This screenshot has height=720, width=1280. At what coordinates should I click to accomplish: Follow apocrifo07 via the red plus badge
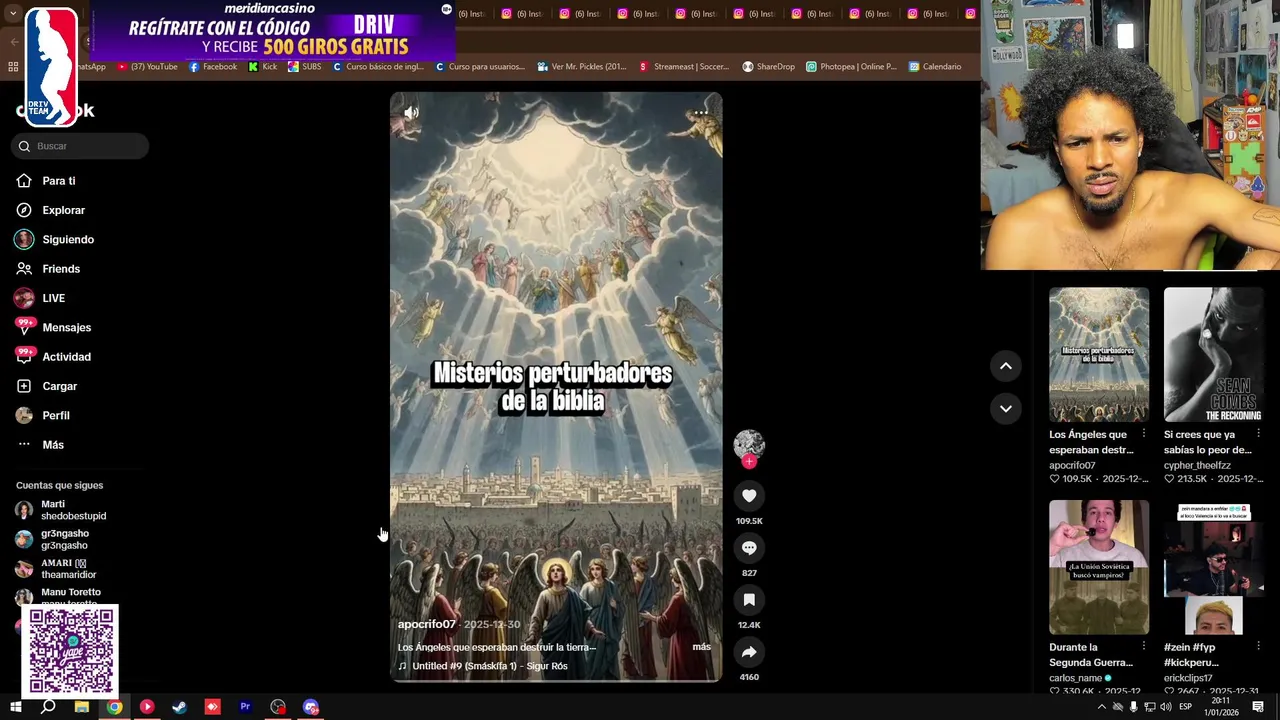coord(749,461)
